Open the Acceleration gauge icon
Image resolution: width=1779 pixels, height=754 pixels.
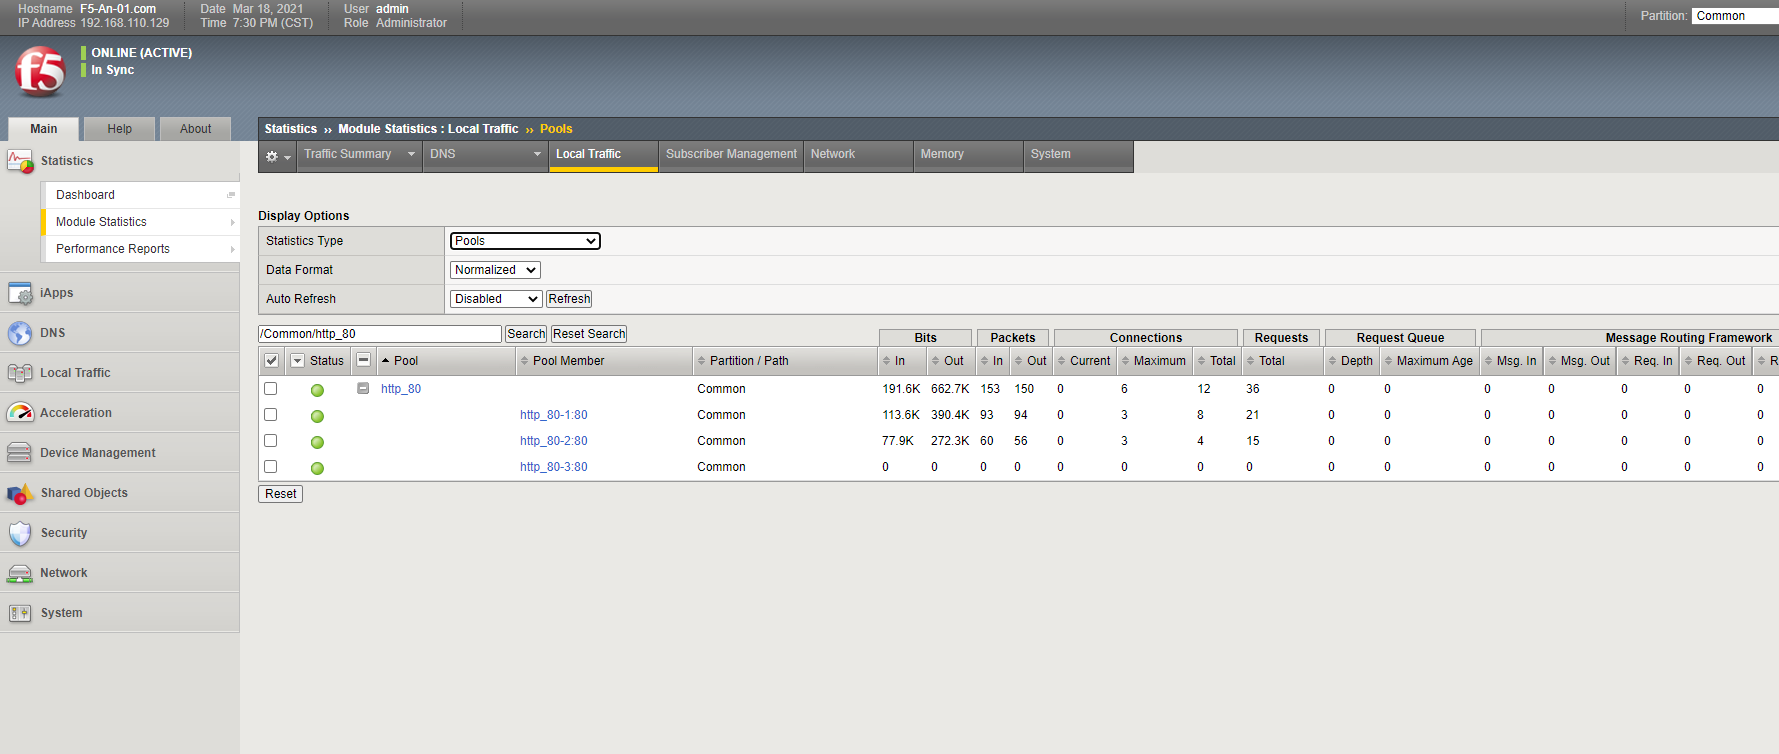tap(20, 413)
